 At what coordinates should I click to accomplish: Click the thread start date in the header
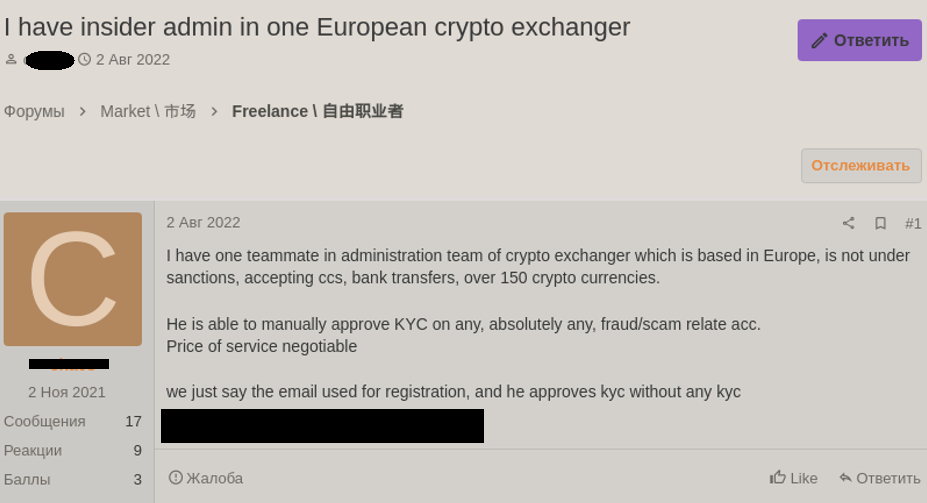tap(133, 60)
